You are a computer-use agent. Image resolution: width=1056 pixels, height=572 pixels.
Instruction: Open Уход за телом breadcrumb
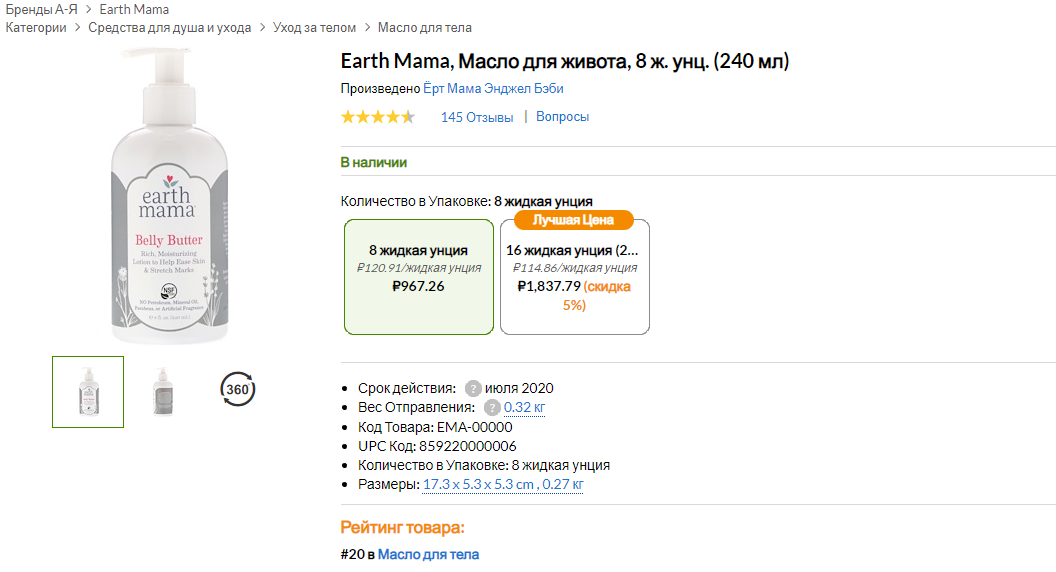(315, 27)
